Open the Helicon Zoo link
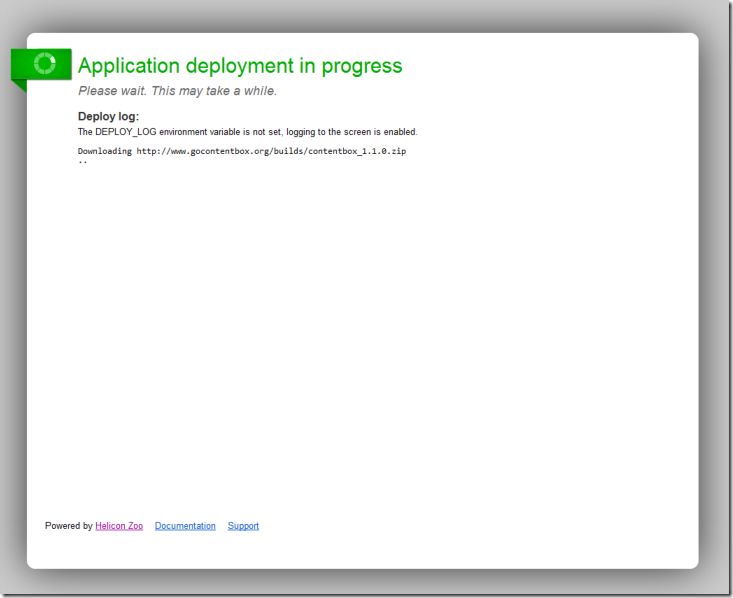 [119, 526]
